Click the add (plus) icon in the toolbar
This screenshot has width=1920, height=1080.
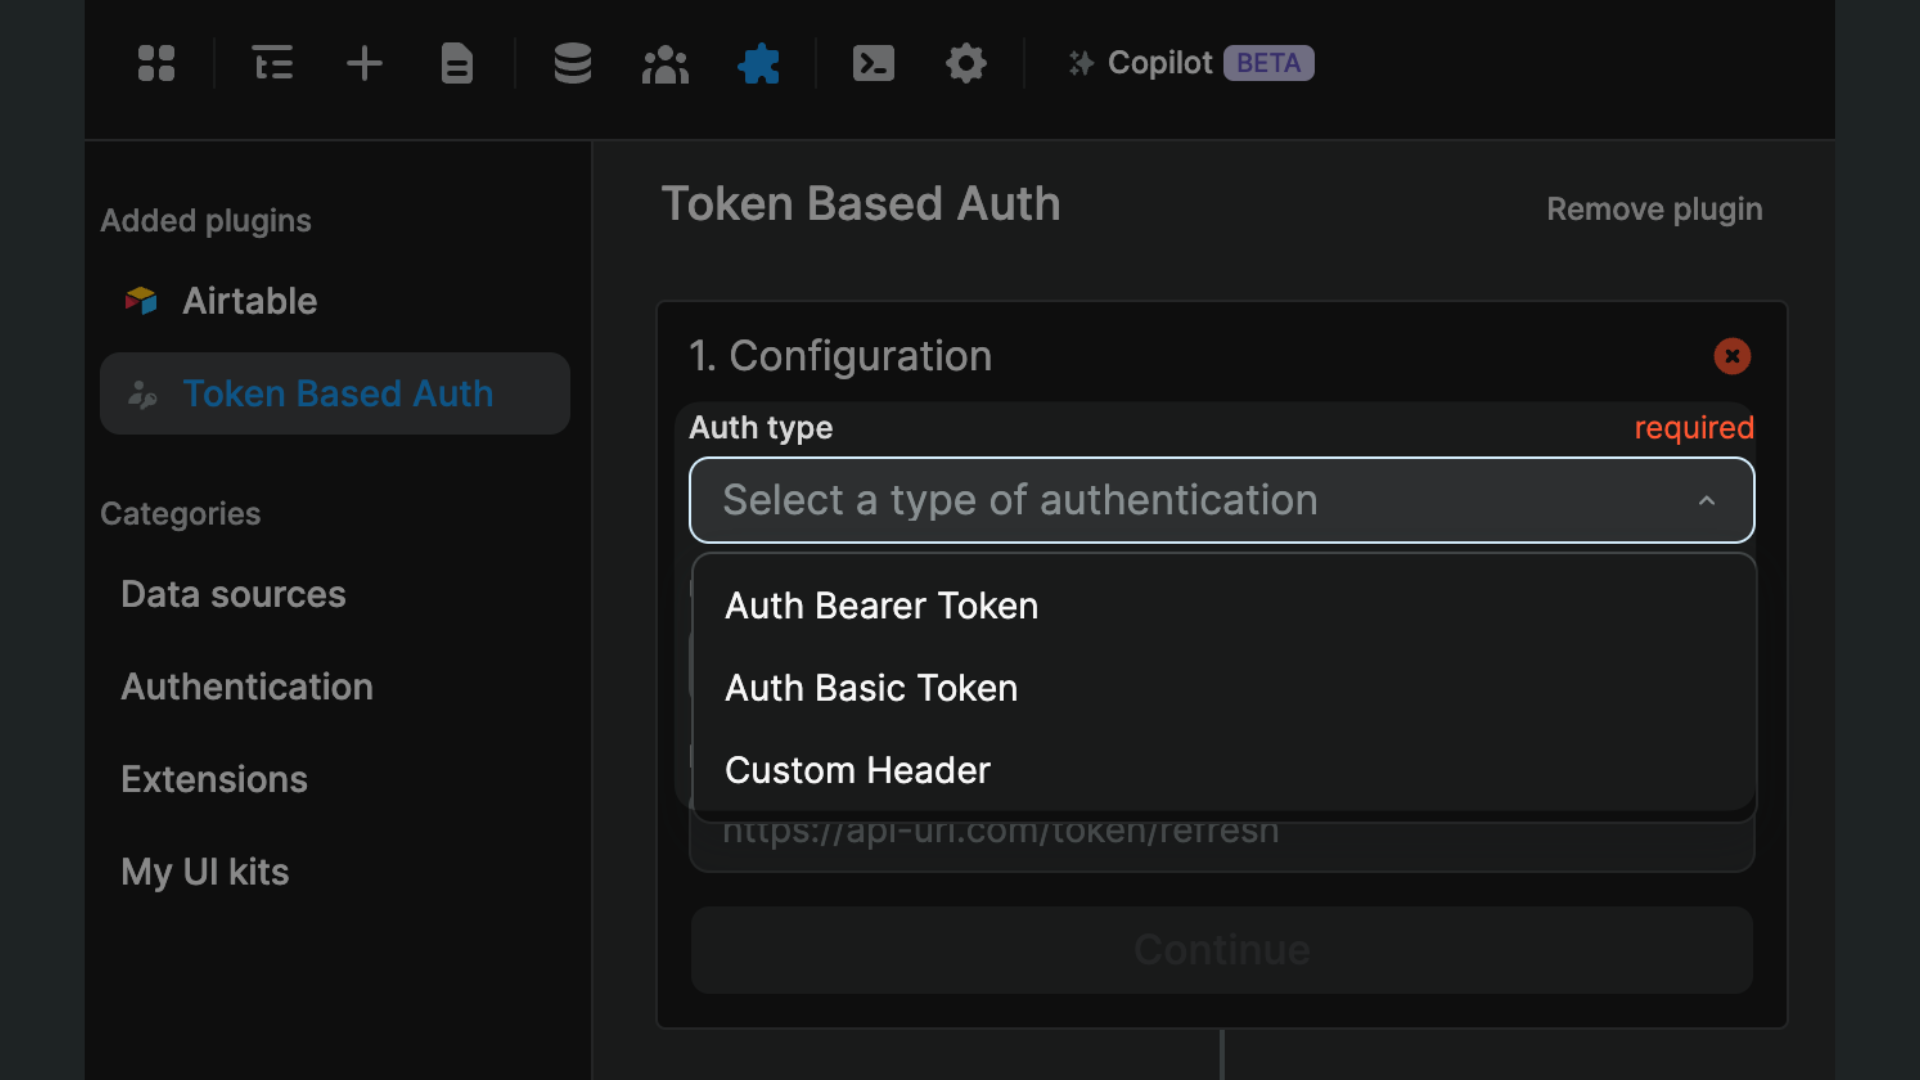pyautogui.click(x=365, y=63)
